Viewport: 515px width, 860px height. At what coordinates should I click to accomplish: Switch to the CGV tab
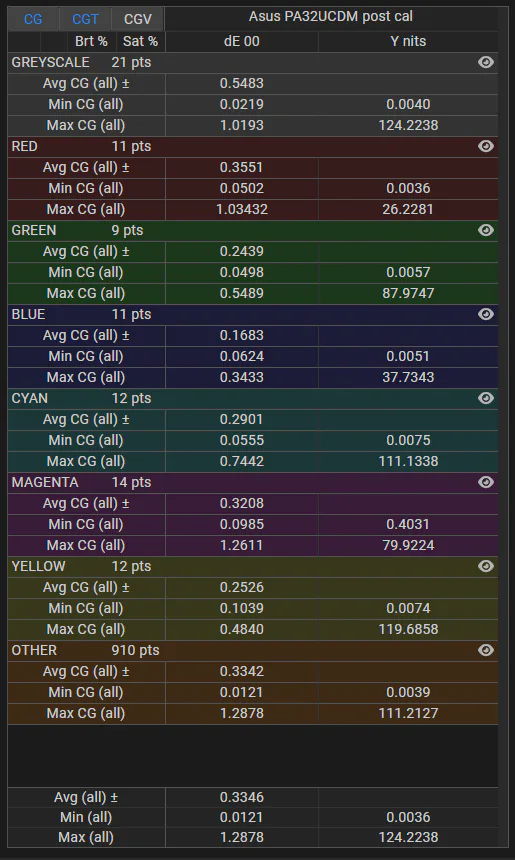point(138,19)
